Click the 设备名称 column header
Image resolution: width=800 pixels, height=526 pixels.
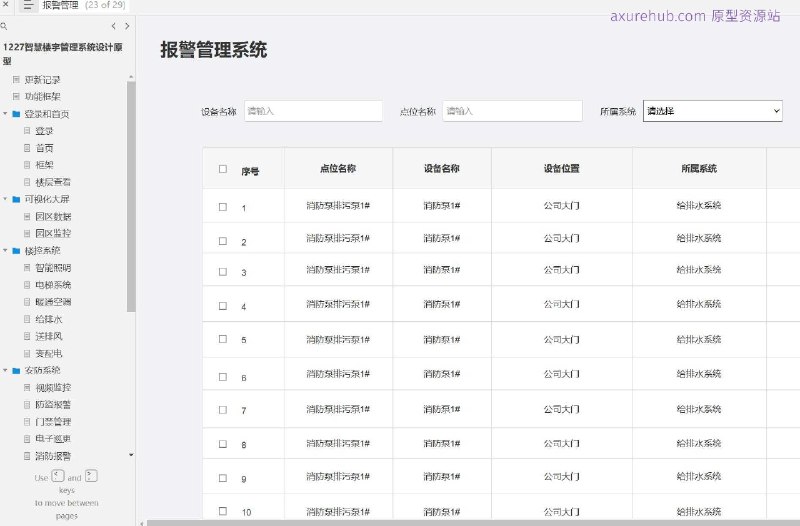442,168
